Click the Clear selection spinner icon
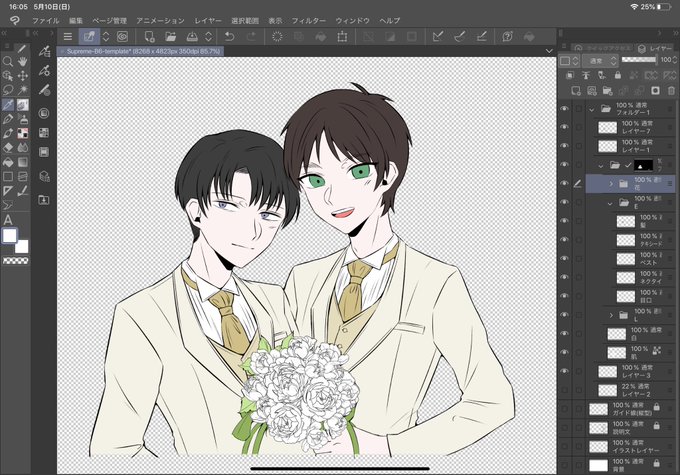 tap(277, 37)
